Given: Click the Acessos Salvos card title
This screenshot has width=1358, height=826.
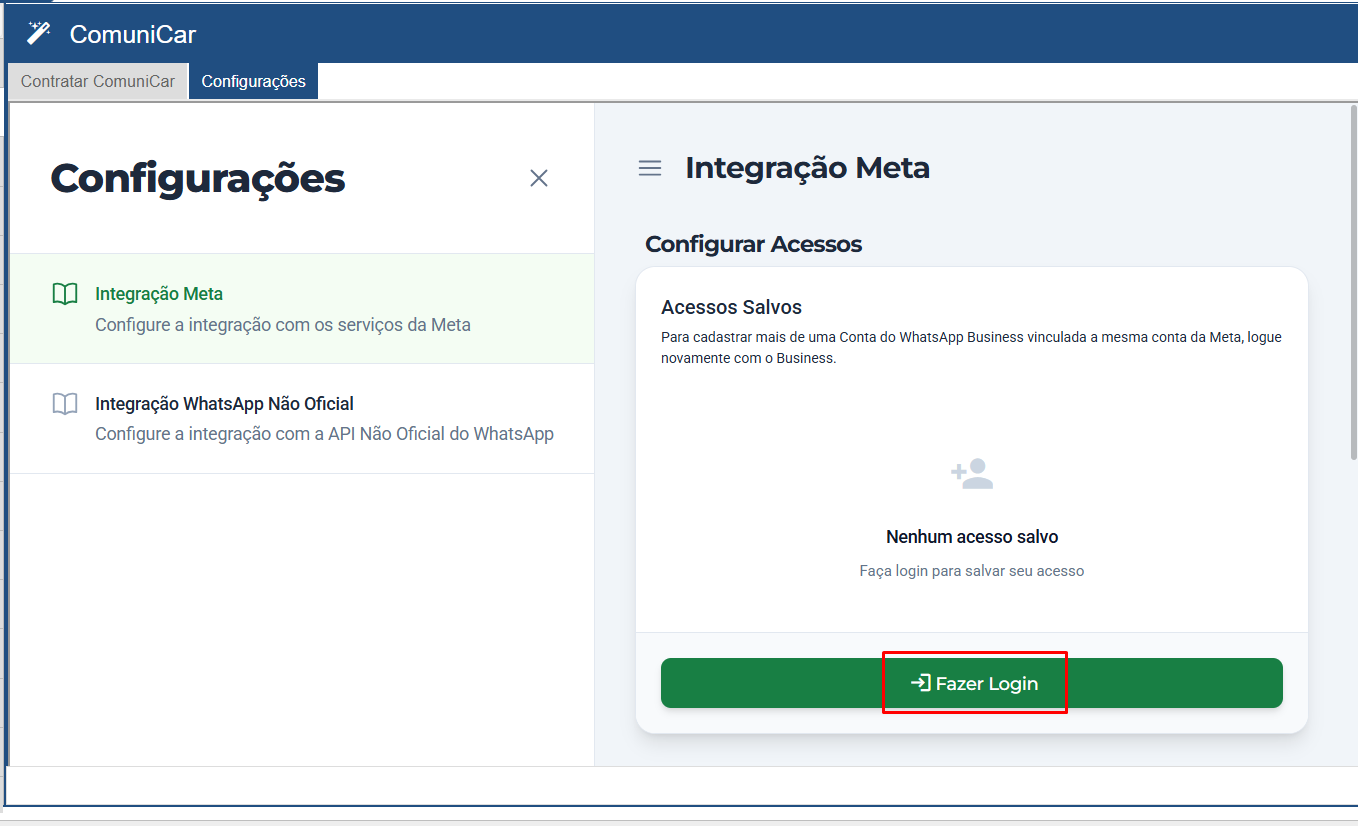Looking at the screenshot, I should coord(732,307).
